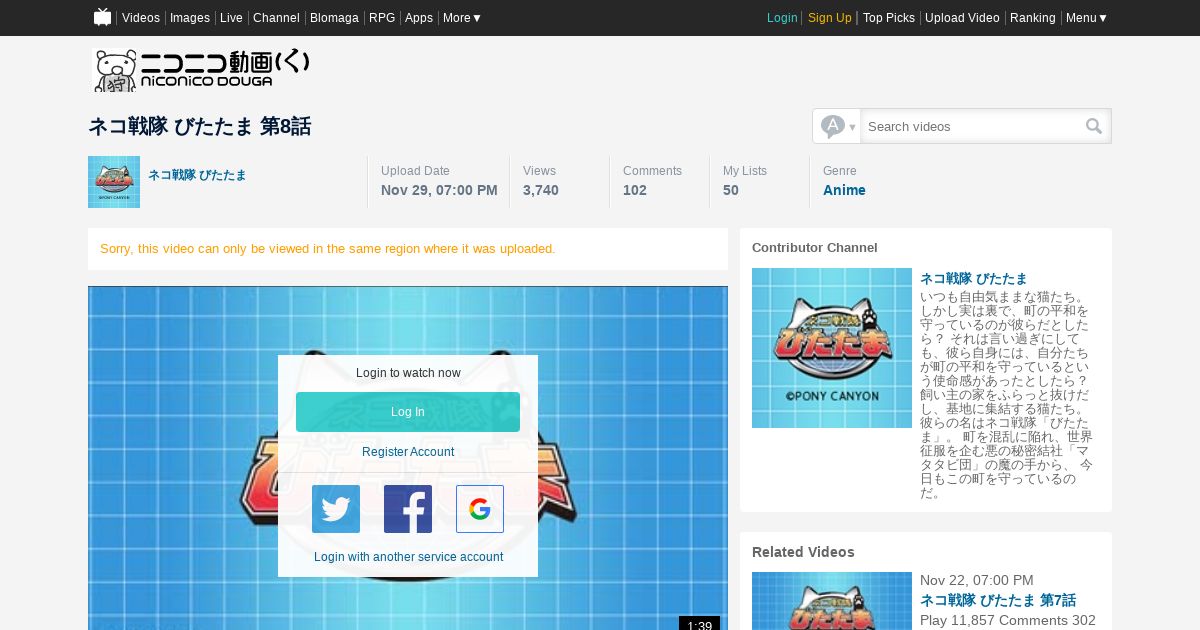Open the Contributor Channel large thumbnail
The width and height of the screenshot is (1200, 630).
[832, 348]
